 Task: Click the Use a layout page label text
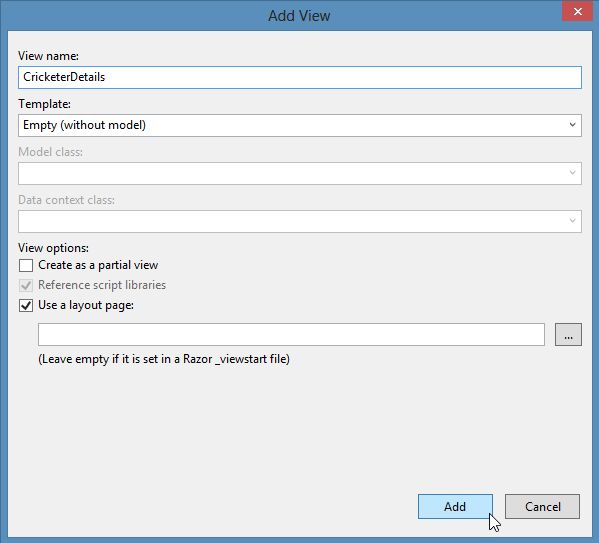click(x=86, y=305)
